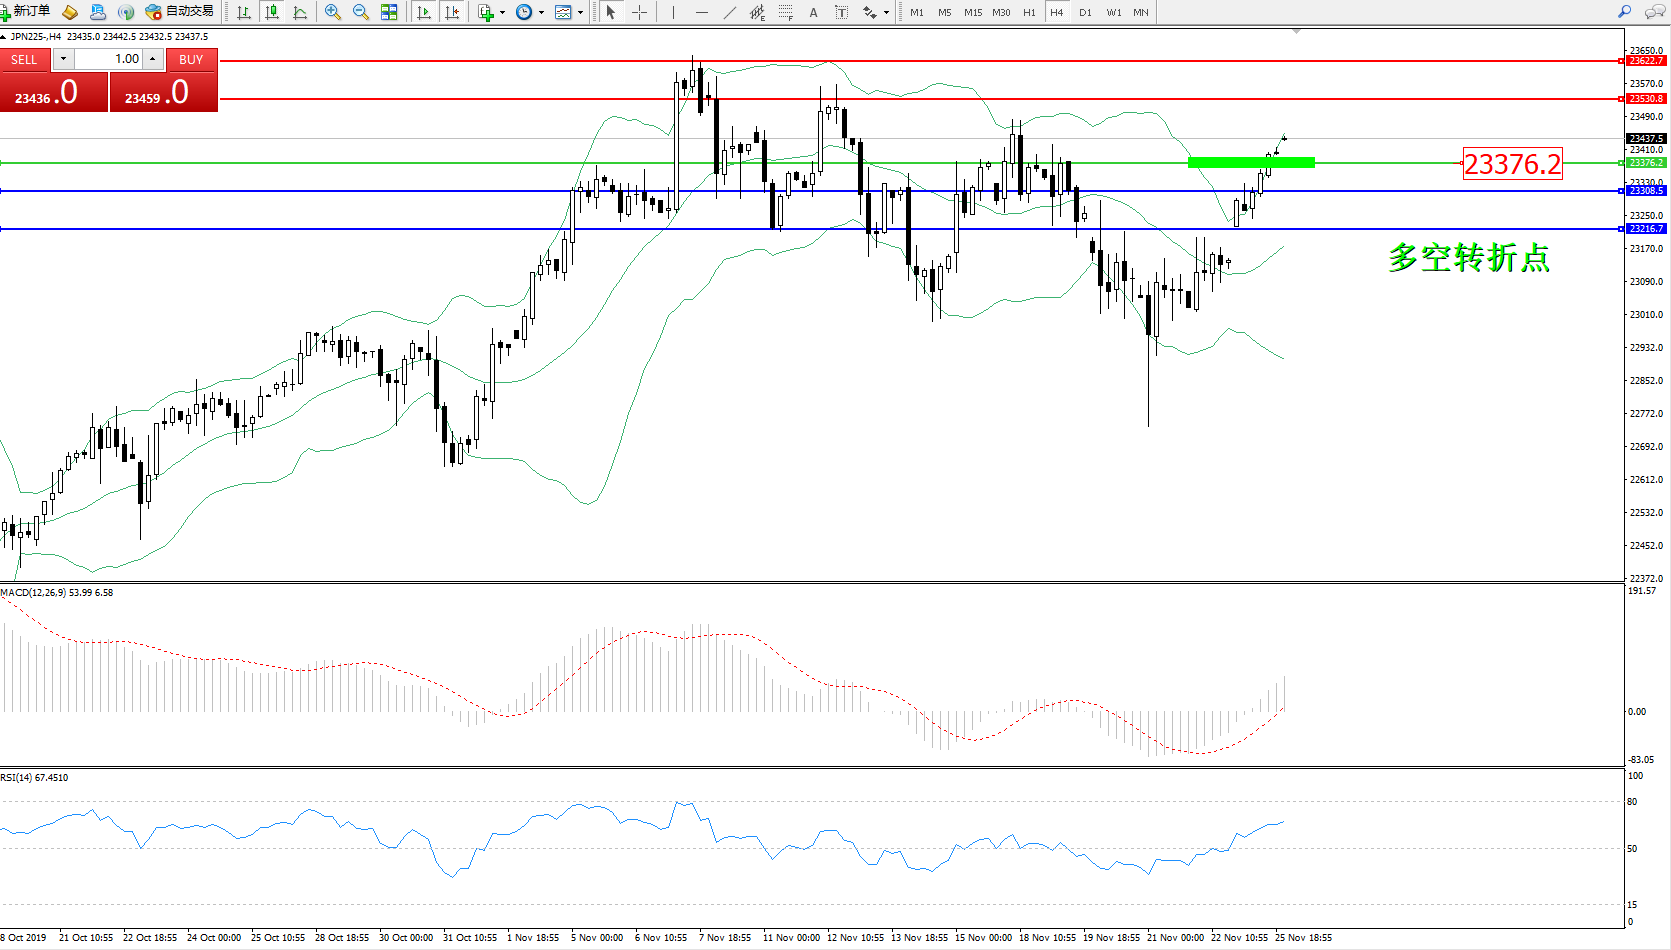The width and height of the screenshot is (1671, 950).
Task: Open the search magnifier in toolbar
Action: coord(1624,12)
